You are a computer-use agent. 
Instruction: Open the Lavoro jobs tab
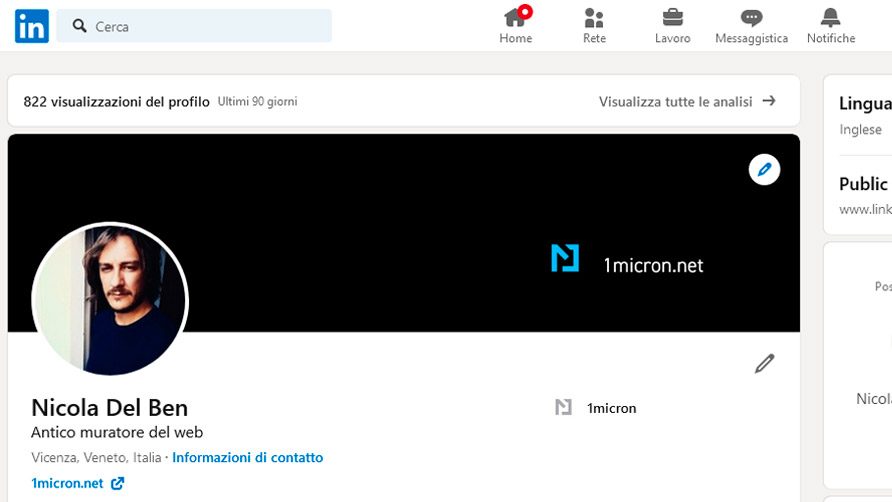pyautogui.click(x=672, y=26)
